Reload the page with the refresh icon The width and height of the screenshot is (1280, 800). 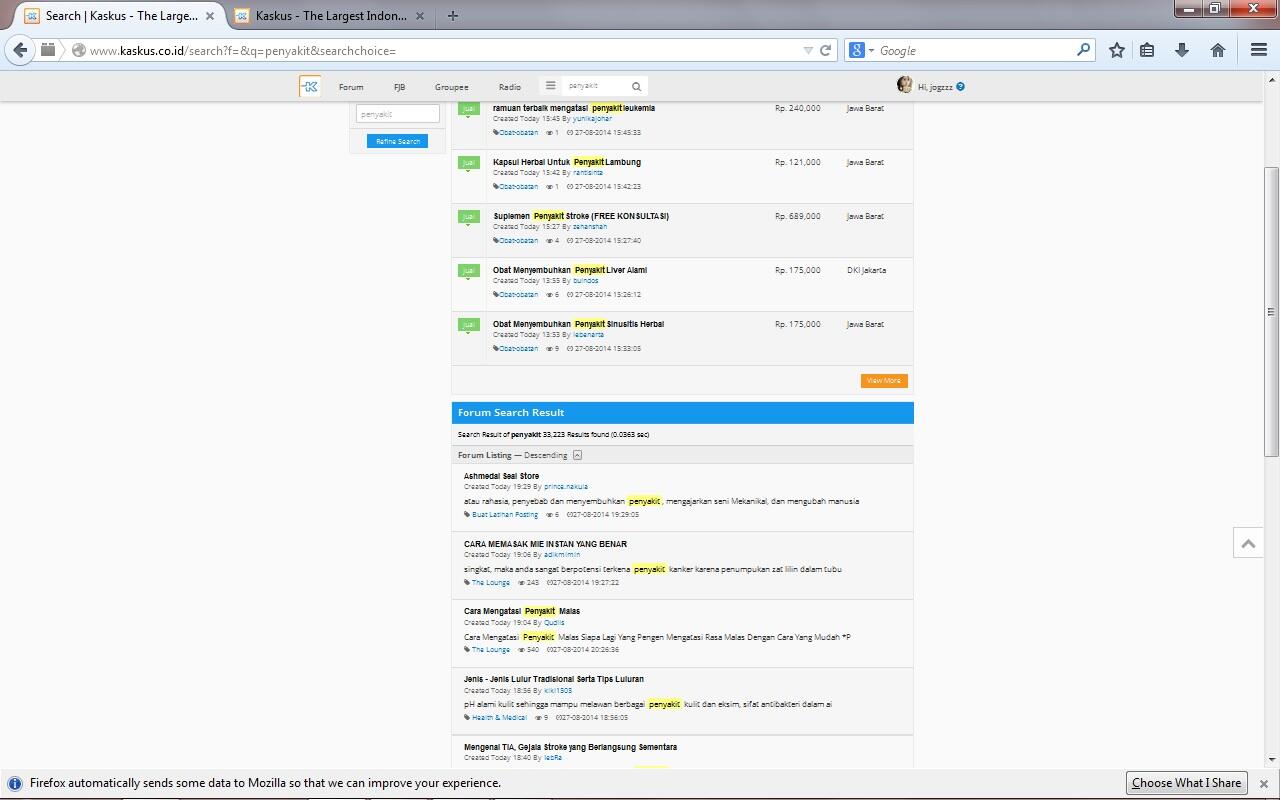pos(826,50)
